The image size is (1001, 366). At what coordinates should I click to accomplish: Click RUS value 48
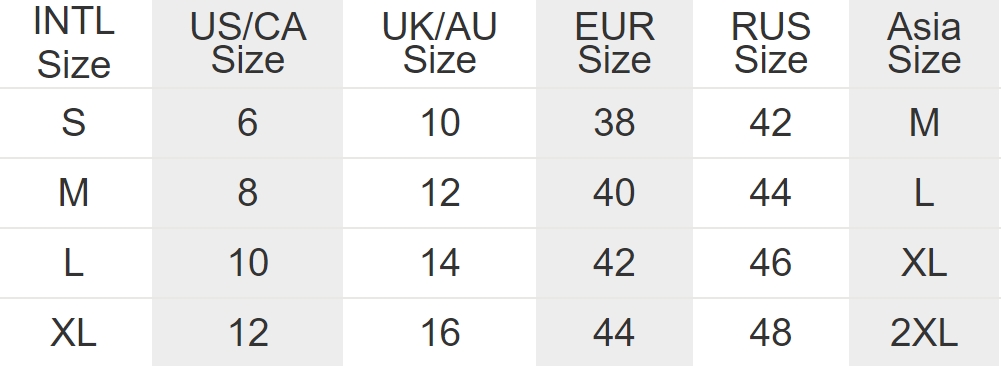point(771,333)
